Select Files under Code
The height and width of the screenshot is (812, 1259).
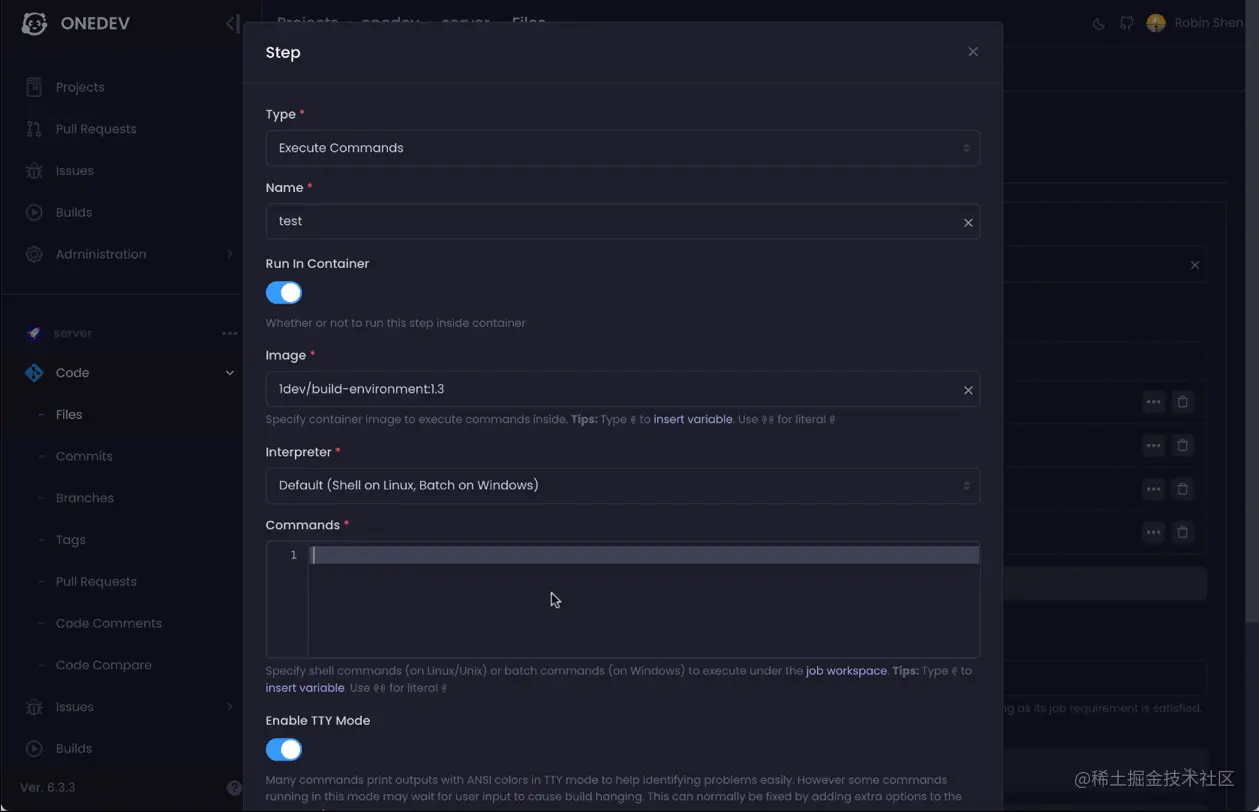tap(69, 414)
